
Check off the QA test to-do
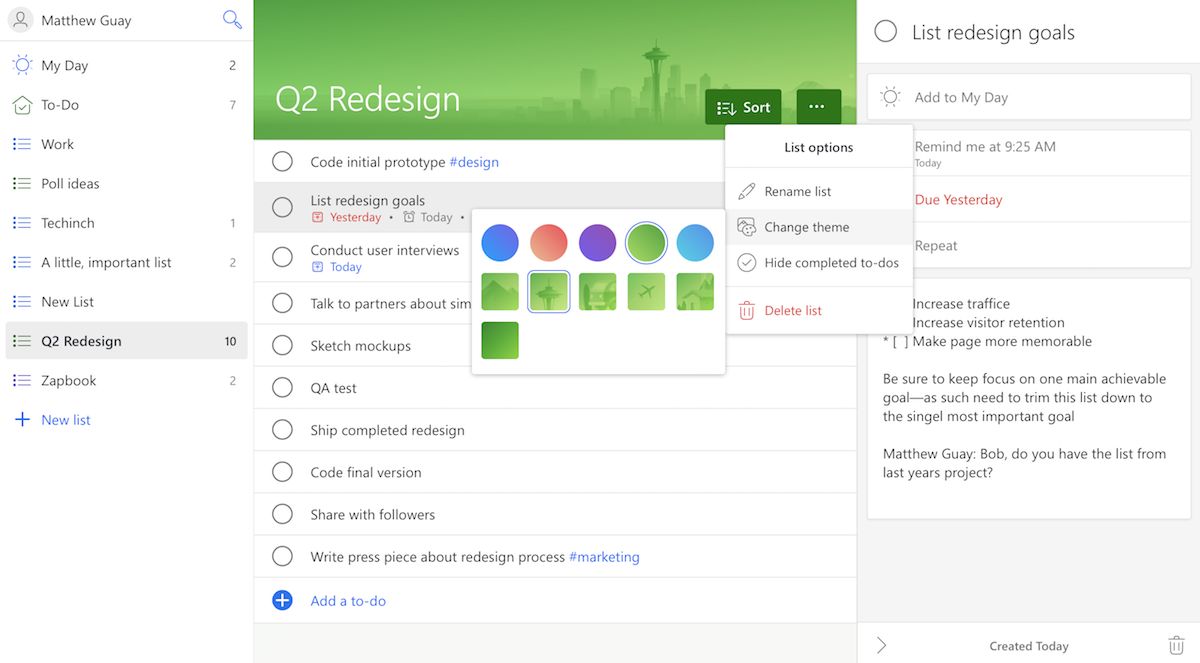tap(282, 388)
